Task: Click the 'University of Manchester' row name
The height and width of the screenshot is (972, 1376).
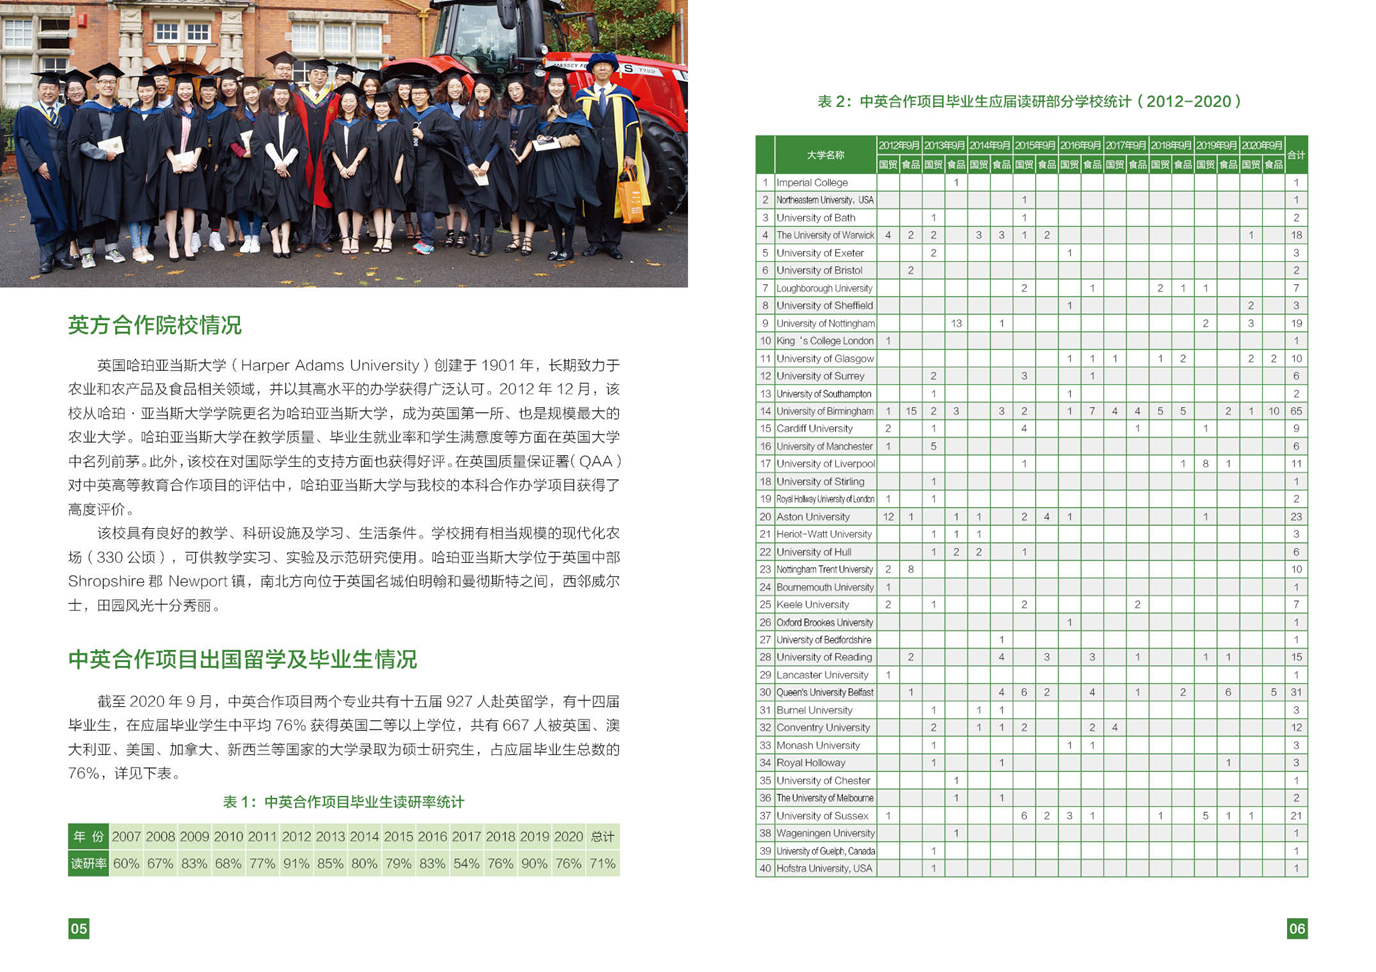Action: click(x=825, y=446)
